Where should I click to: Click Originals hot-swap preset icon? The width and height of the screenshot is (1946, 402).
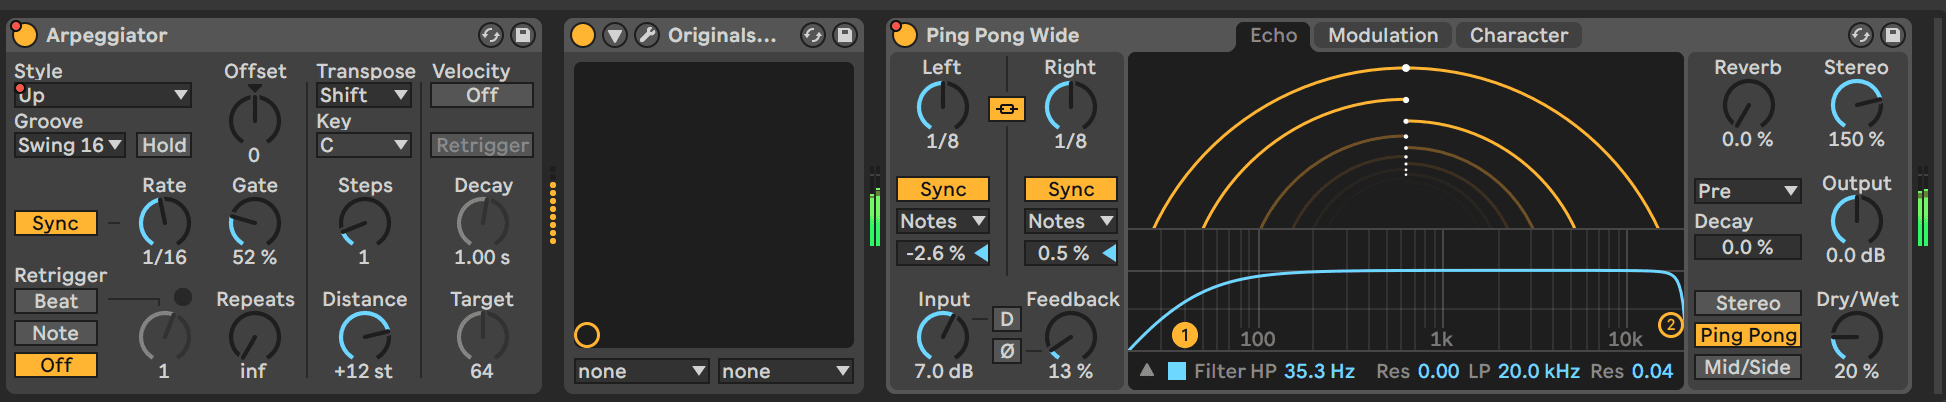(813, 35)
